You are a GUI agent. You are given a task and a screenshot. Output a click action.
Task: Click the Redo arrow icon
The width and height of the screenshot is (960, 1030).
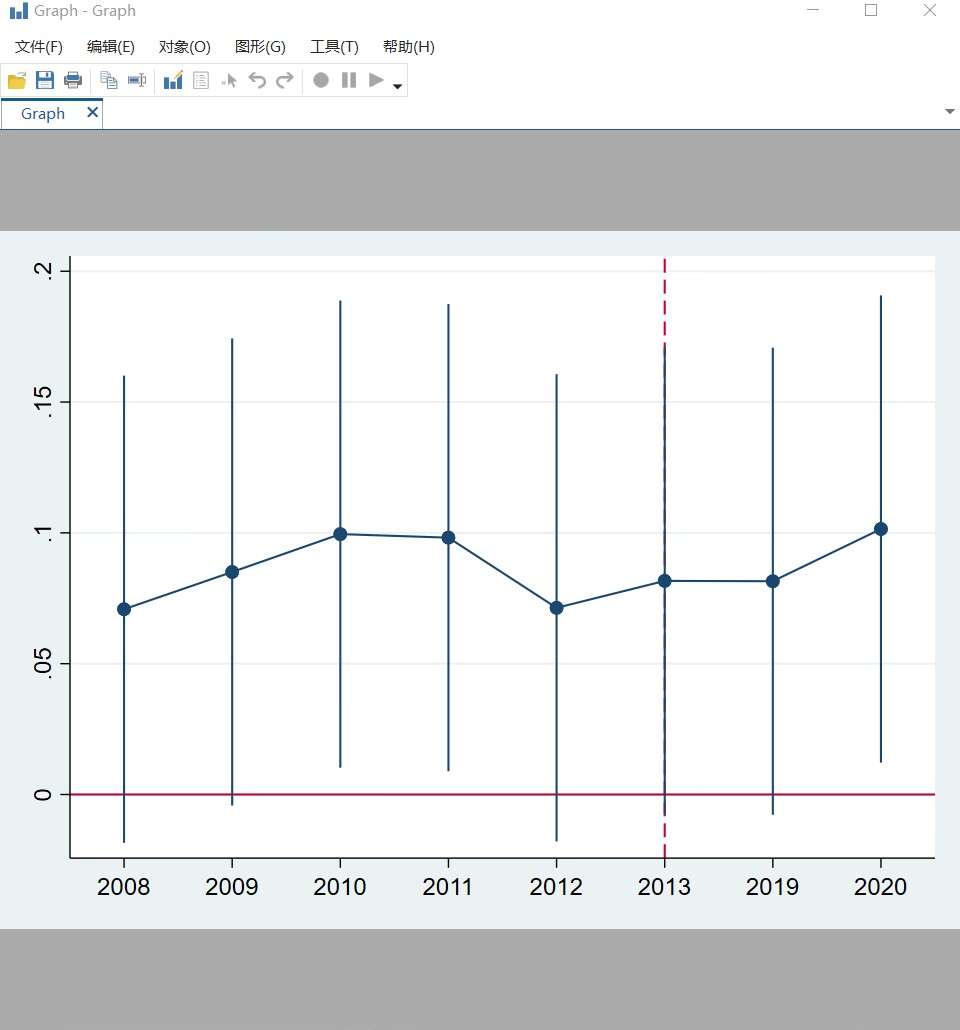pos(285,80)
